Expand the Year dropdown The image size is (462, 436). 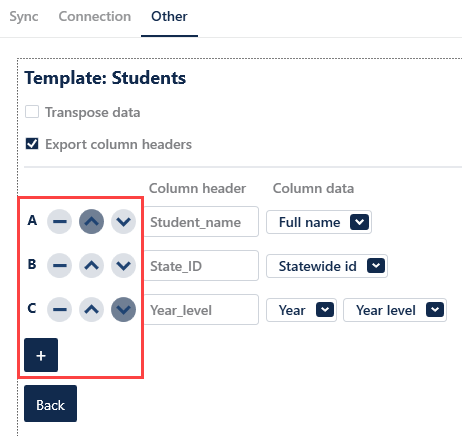(301, 310)
